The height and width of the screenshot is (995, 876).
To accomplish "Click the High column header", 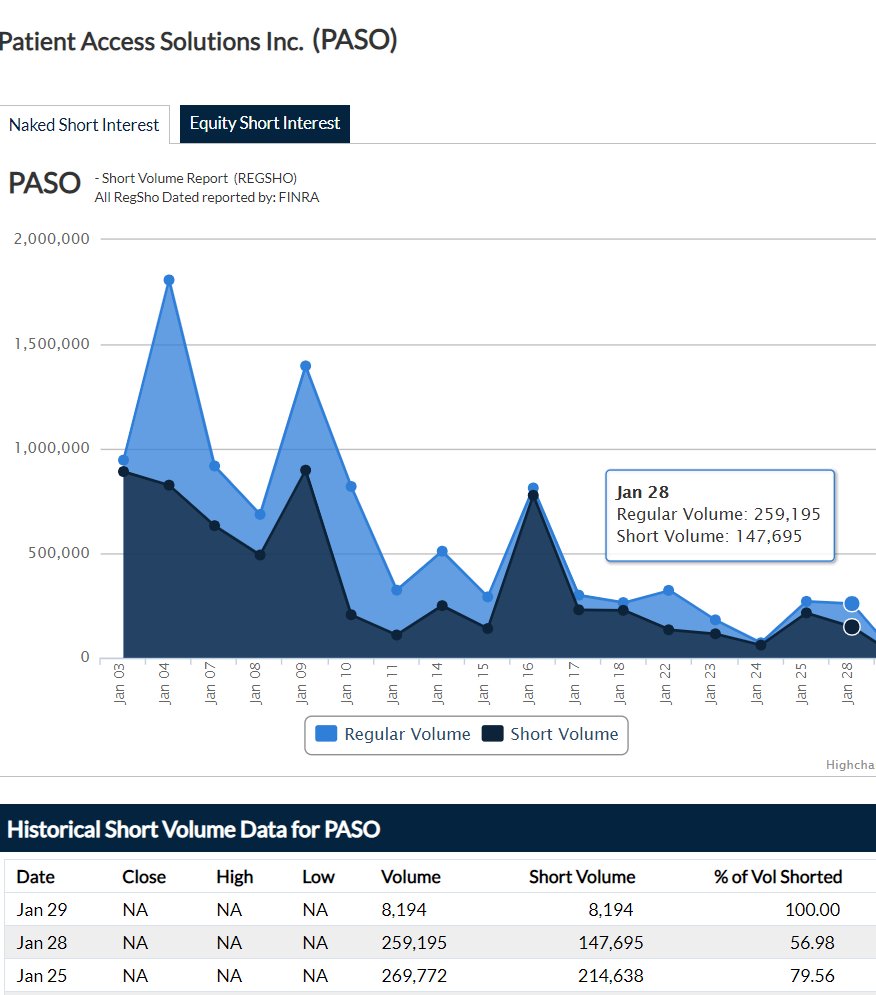I will tap(234, 877).
